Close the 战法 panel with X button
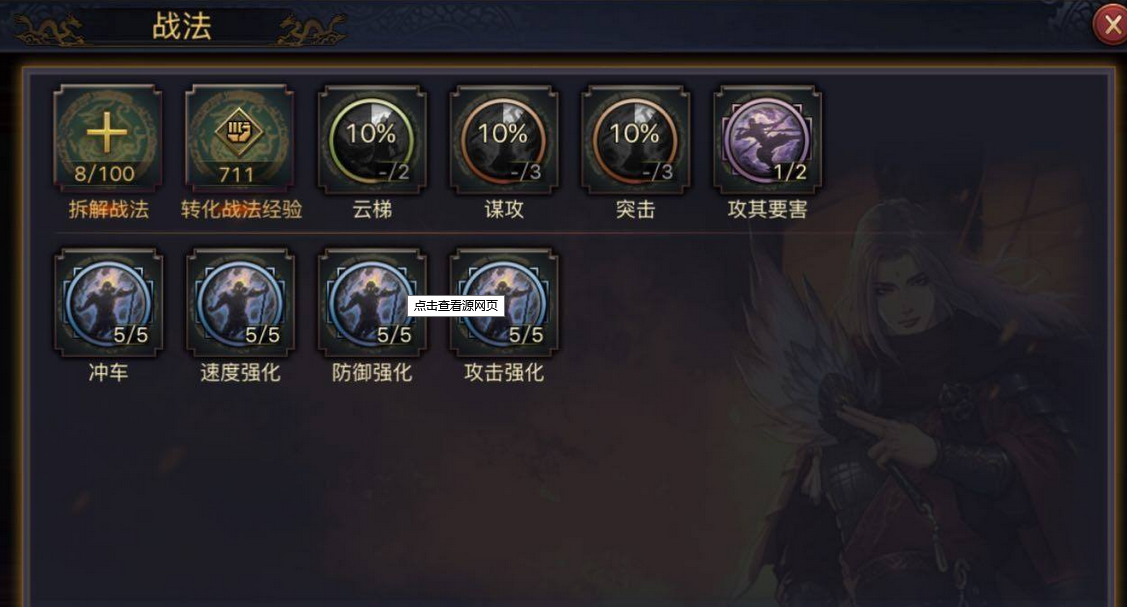Viewport: 1127px width, 607px height. click(x=1111, y=25)
